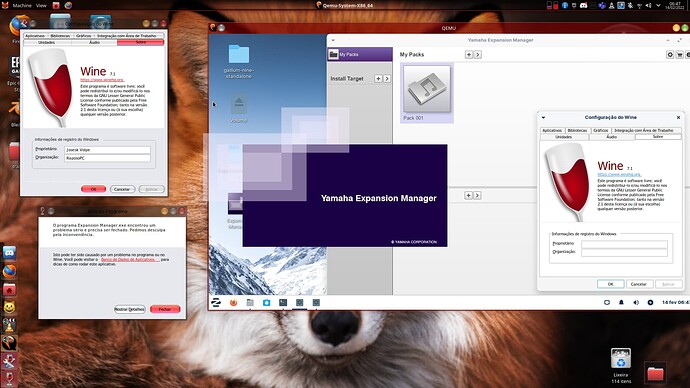Switch to Áudio tab in host red Wine window
This screenshot has width=690, height=388.
point(94,43)
